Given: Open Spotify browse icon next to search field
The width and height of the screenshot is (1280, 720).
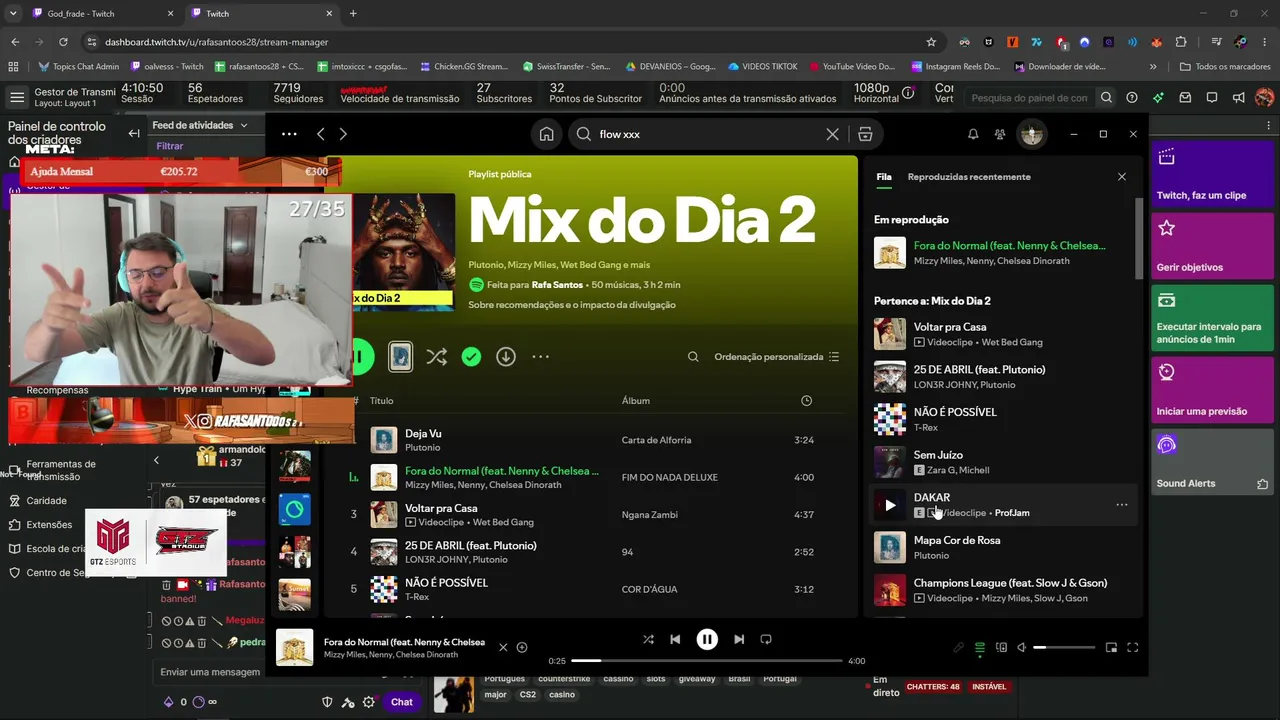Looking at the screenshot, I should coord(865,134).
